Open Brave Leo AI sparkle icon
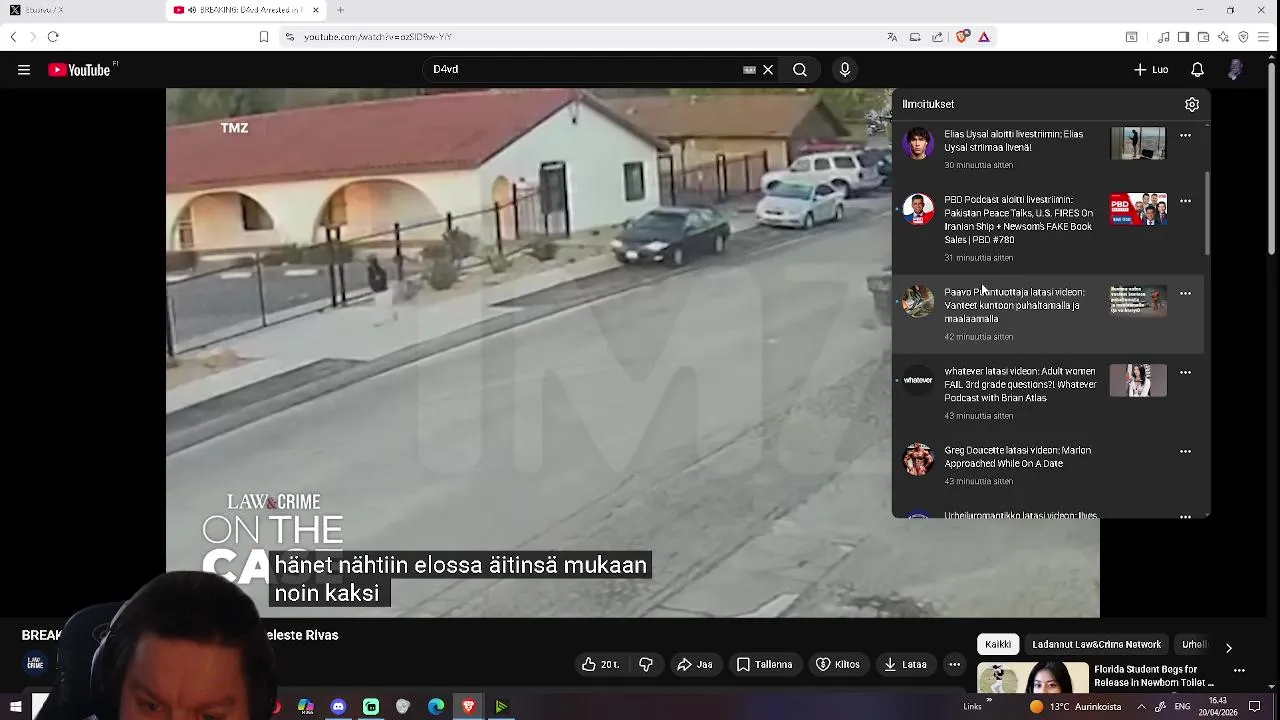 pyautogui.click(x=1223, y=37)
